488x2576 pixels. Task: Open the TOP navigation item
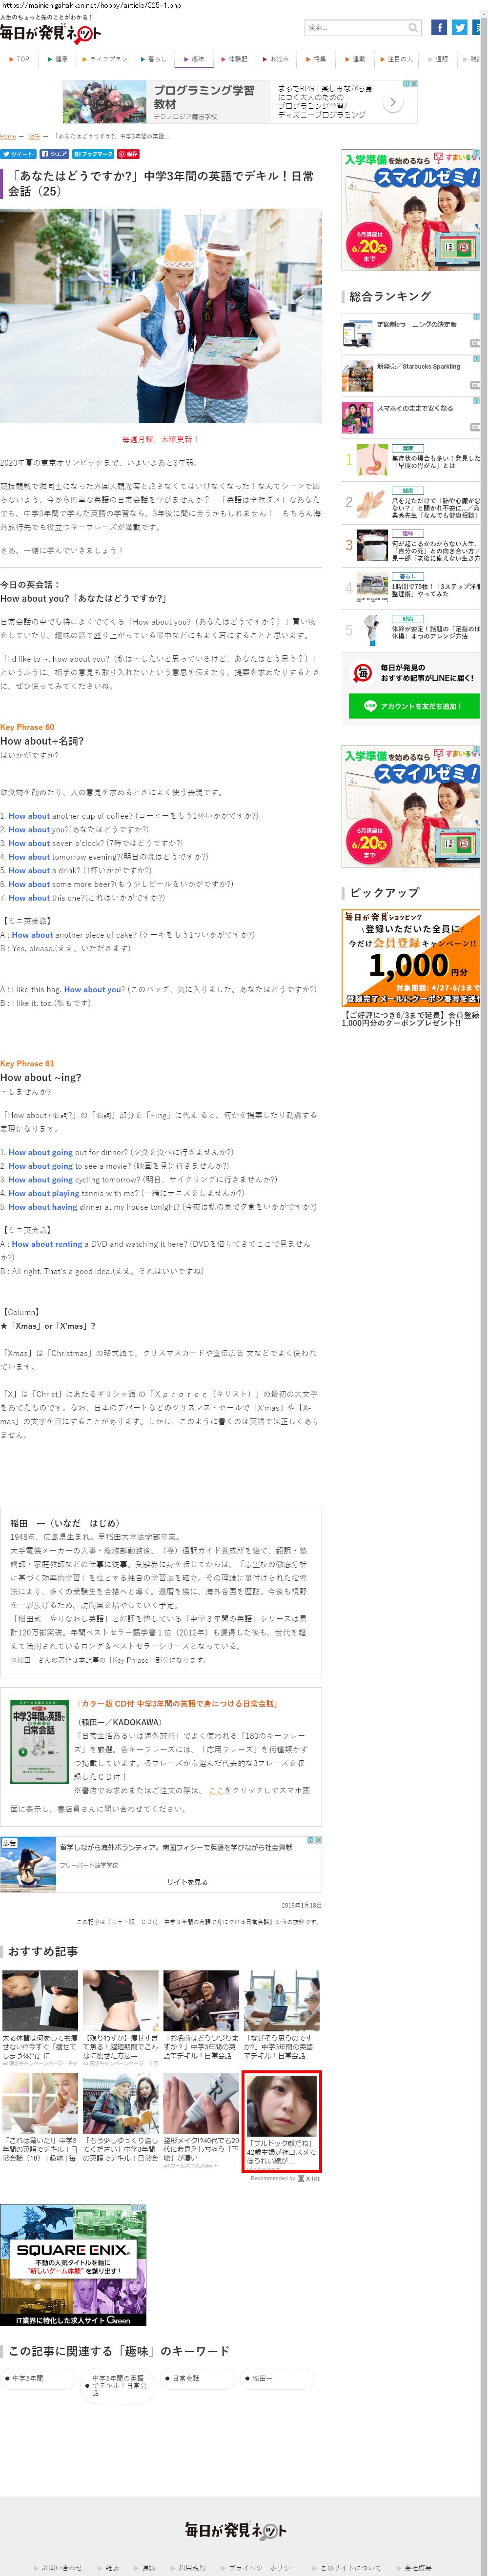click(20, 59)
